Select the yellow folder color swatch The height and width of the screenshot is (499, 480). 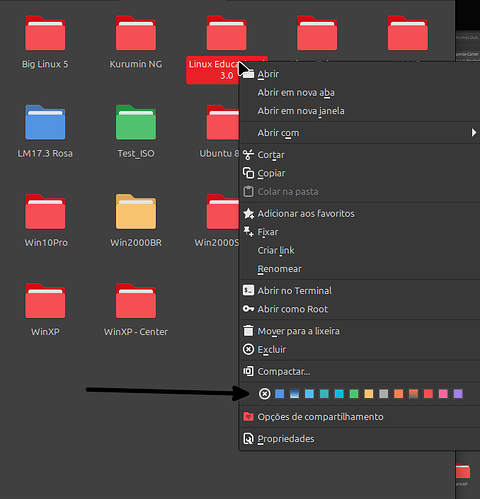pyautogui.click(x=369, y=394)
